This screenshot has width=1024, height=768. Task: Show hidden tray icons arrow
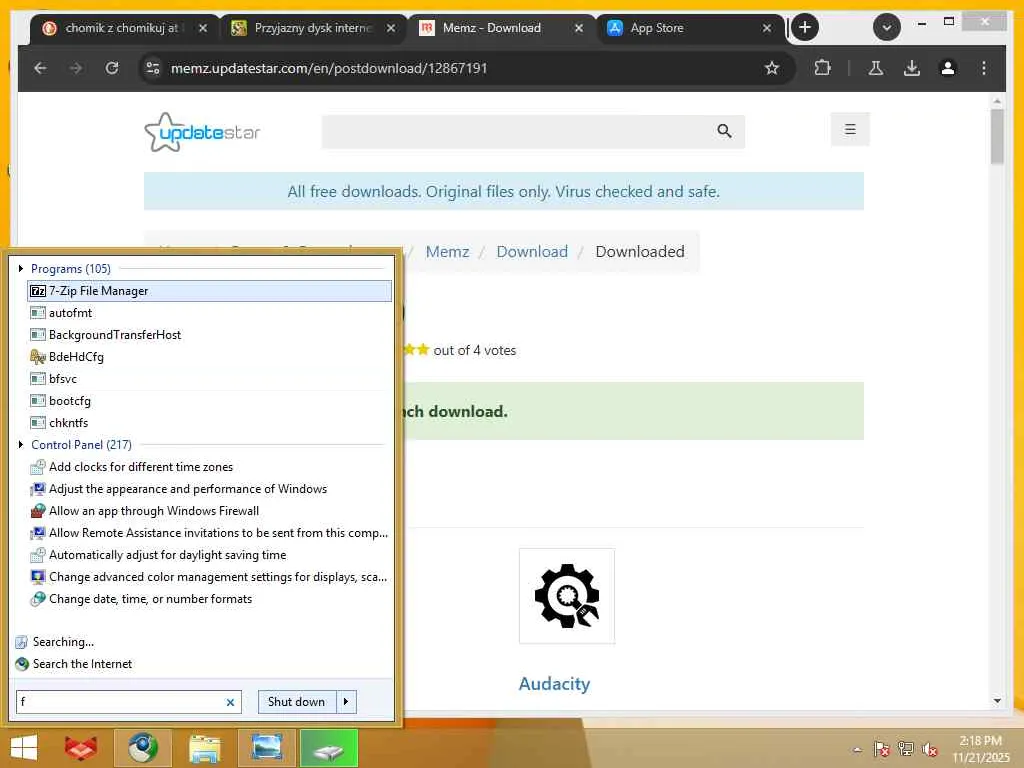[857, 750]
